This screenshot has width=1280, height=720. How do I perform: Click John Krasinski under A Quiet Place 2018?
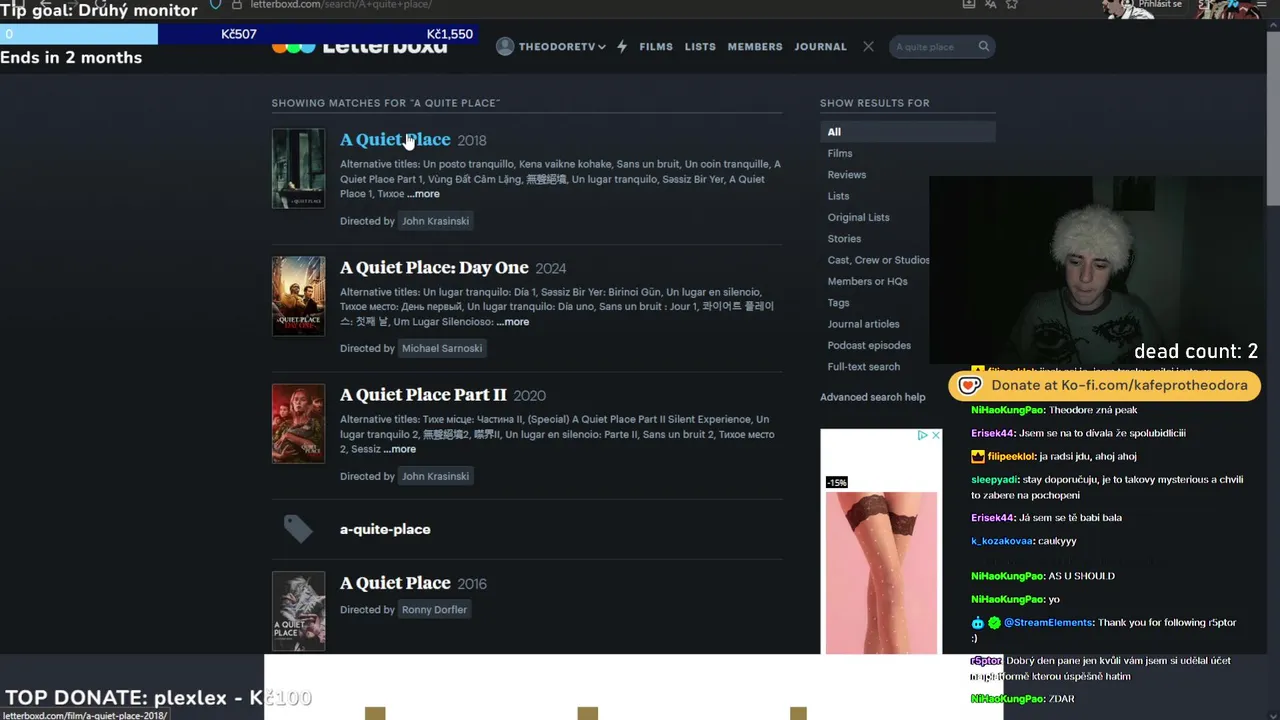click(x=435, y=221)
